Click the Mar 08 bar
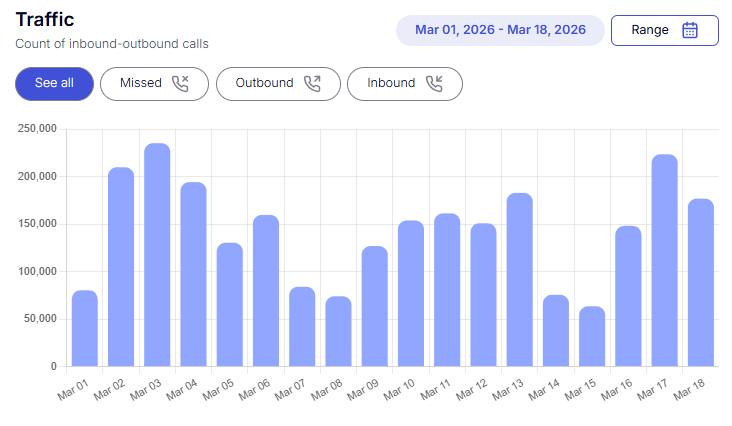The width and height of the screenshot is (732, 426). [x=338, y=331]
